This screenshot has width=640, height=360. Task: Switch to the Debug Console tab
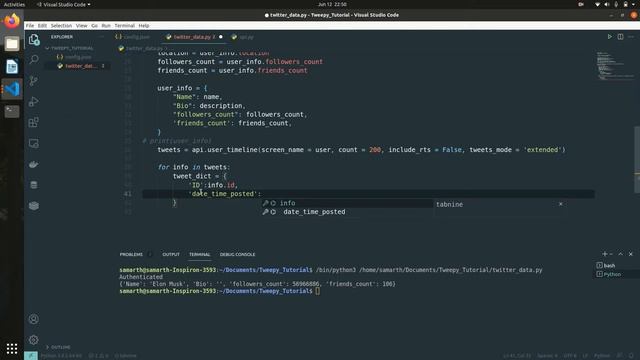[x=237, y=254]
